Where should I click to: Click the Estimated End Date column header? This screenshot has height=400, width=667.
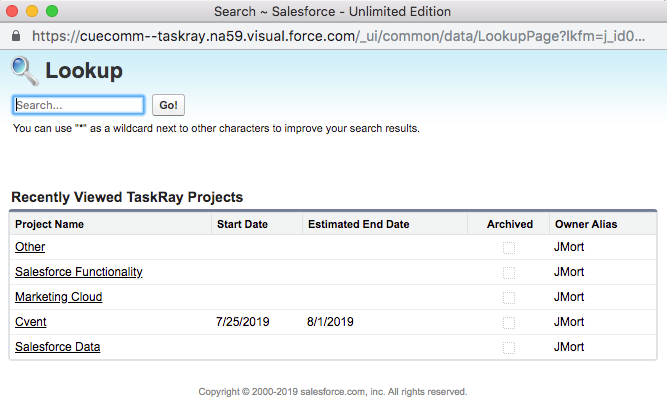pyautogui.click(x=359, y=224)
